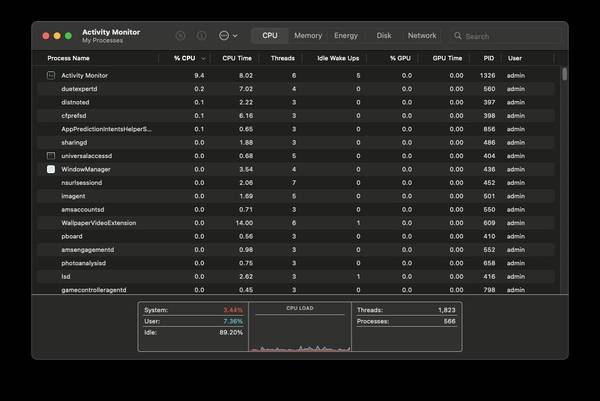This screenshot has height=401, width=600.
Task: Switch to the Disk tab
Action: click(384, 36)
